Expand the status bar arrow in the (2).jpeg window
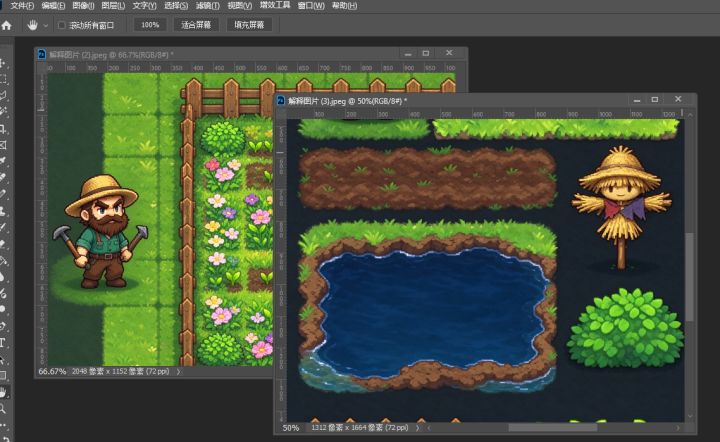The image size is (720, 442). point(179,371)
